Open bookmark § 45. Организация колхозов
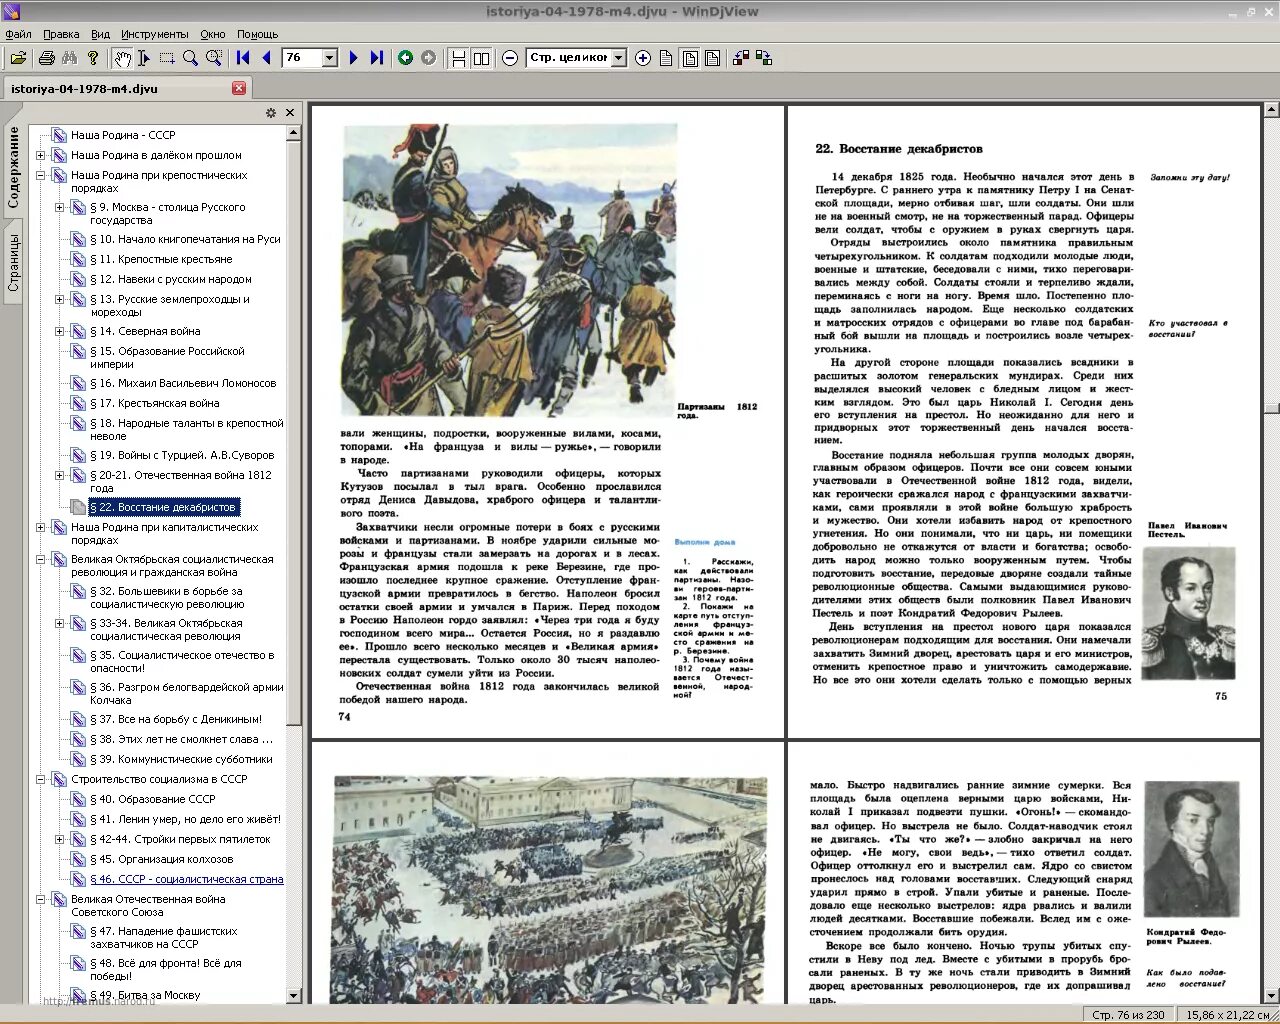 (x=161, y=859)
